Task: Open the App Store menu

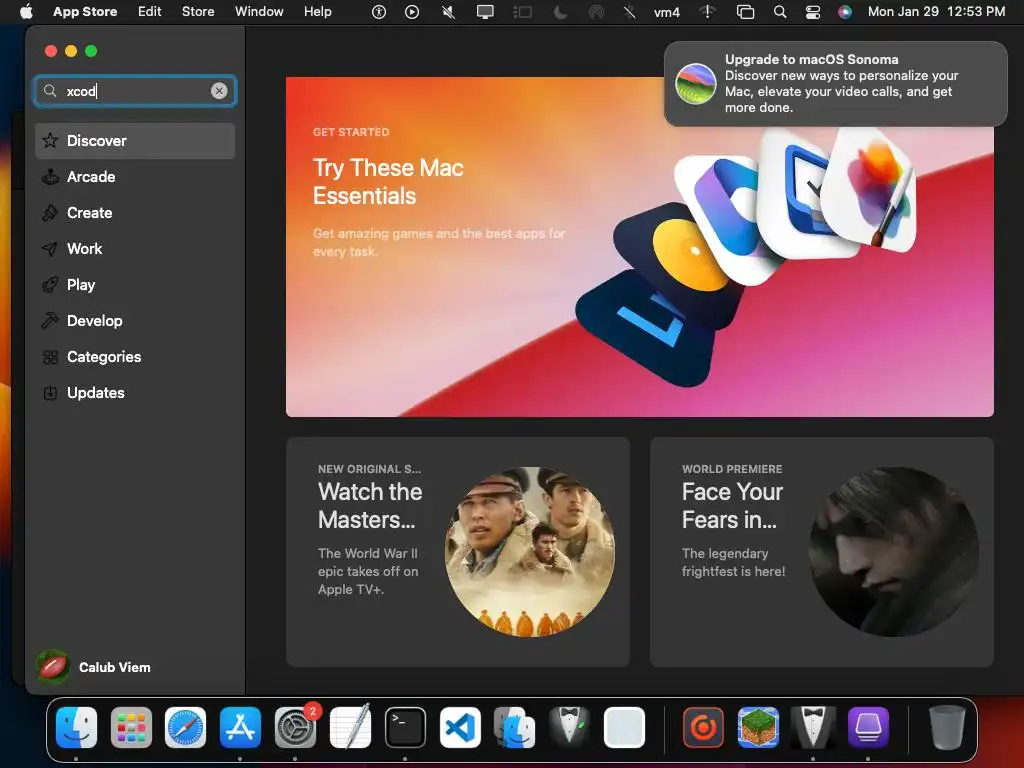Action: (85, 12)
